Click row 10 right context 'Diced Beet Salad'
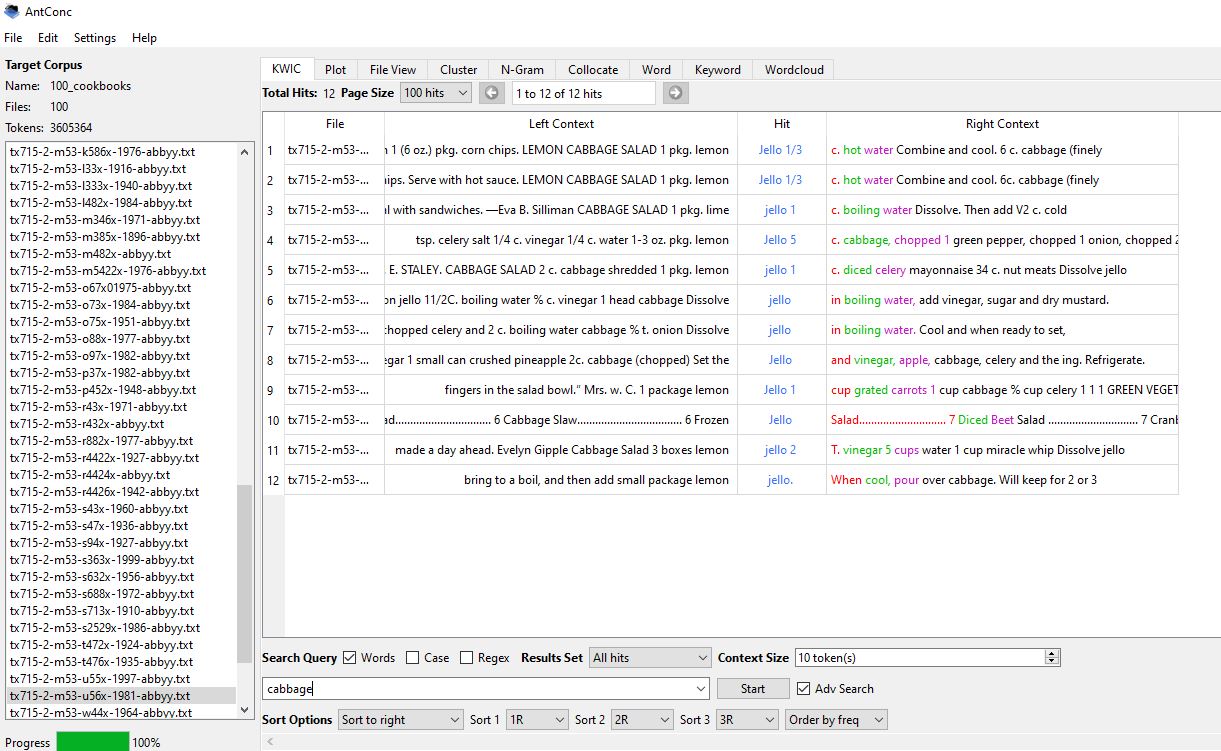The image size is (1221, 751). [1001, 420]
